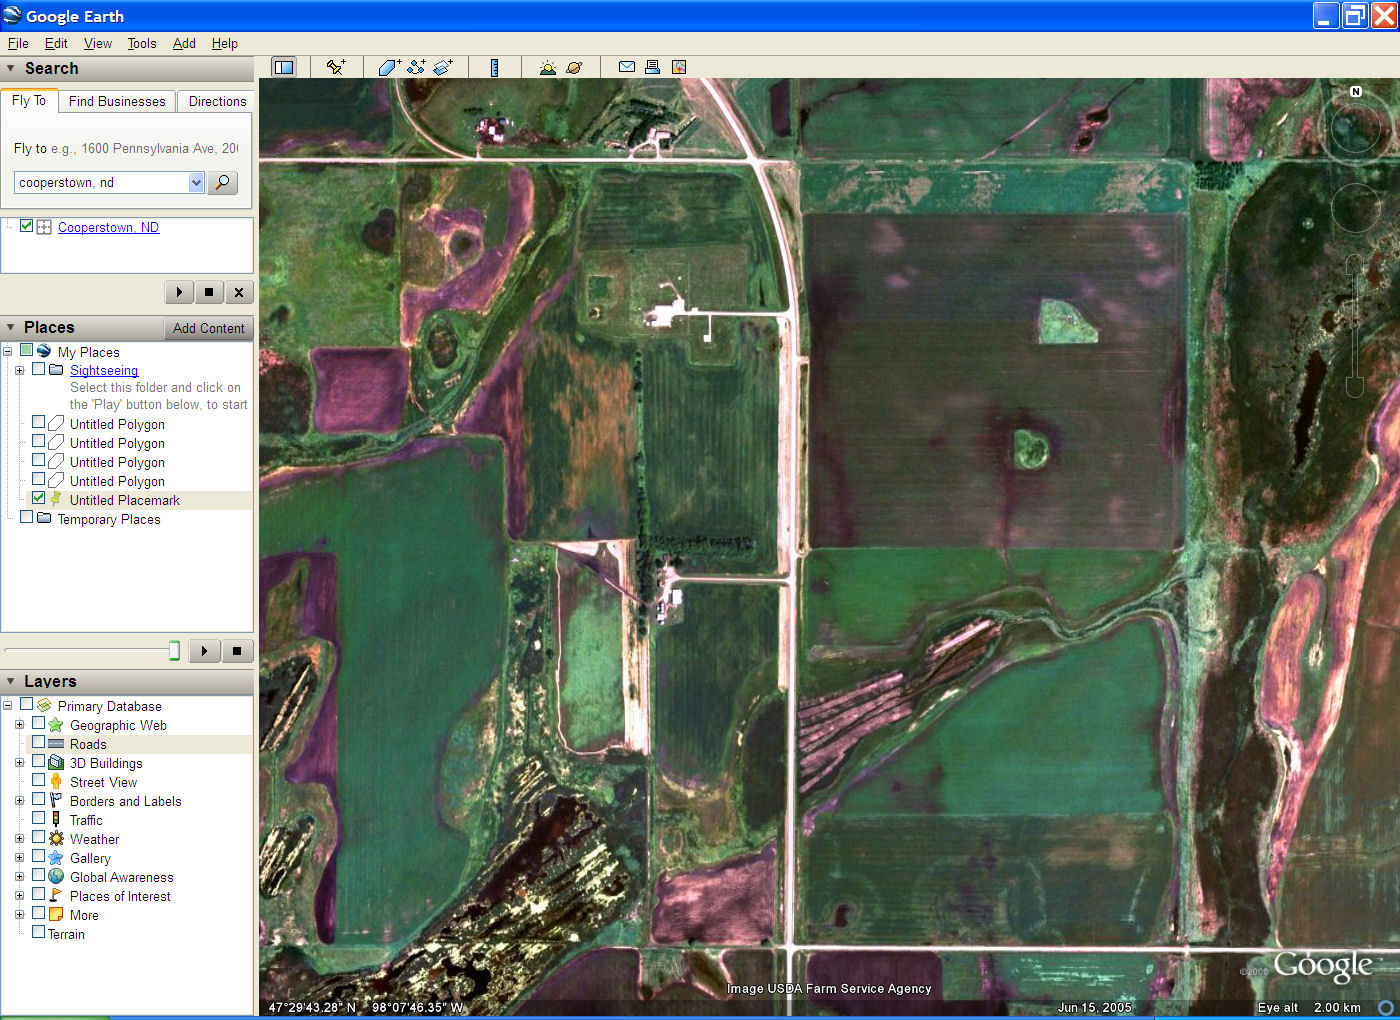Screen dimensions: 1400x1020
Task: Click the Geographic Web green star icon
Action: (x=56, y=724)
